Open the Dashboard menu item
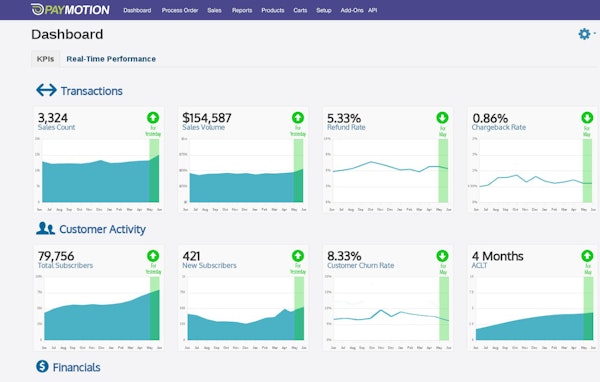 tap(137, 10)
